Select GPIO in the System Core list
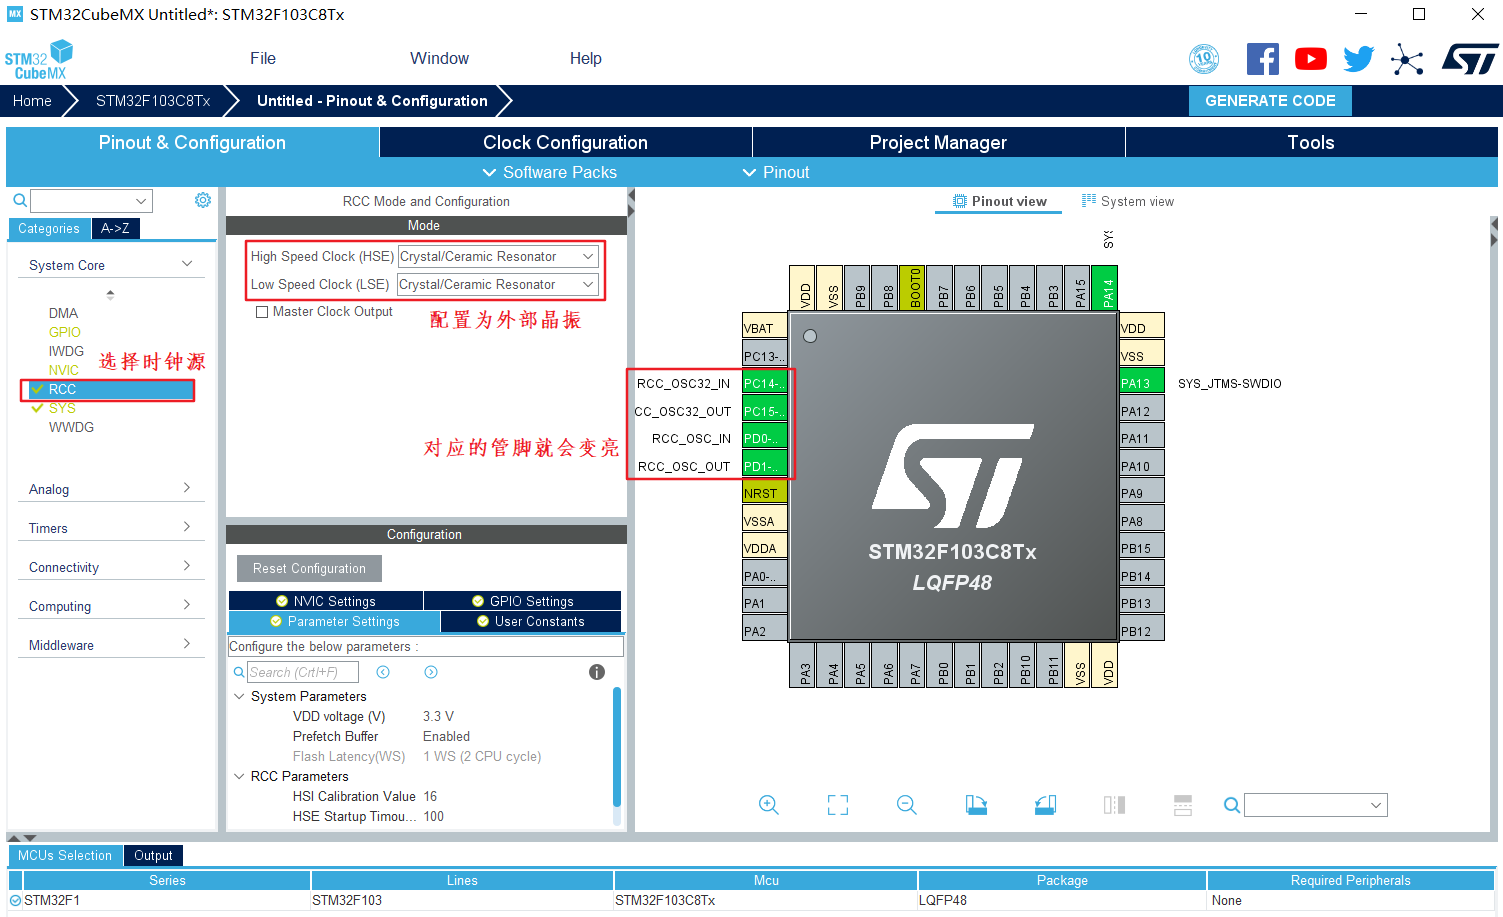The width and height of the screenshot is (1503, 917). [65, 332]
